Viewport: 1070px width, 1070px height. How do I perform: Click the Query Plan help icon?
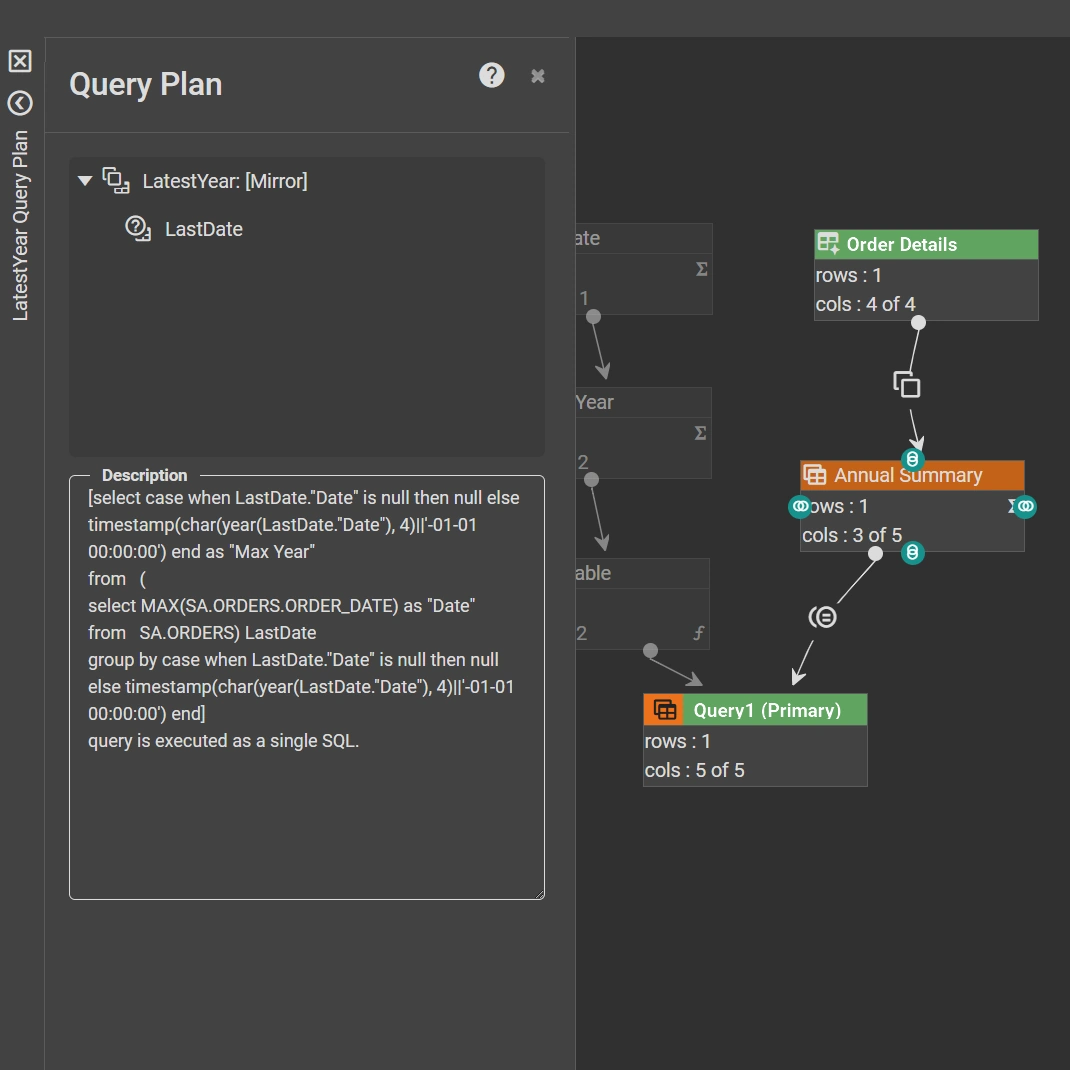pyautogui.click(x=491, y=75)
